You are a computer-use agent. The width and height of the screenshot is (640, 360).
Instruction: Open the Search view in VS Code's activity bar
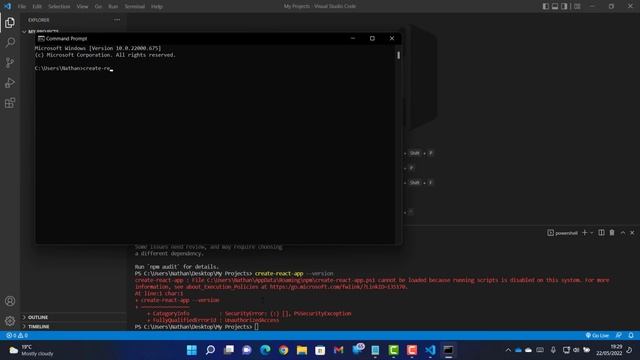point(10,42)
